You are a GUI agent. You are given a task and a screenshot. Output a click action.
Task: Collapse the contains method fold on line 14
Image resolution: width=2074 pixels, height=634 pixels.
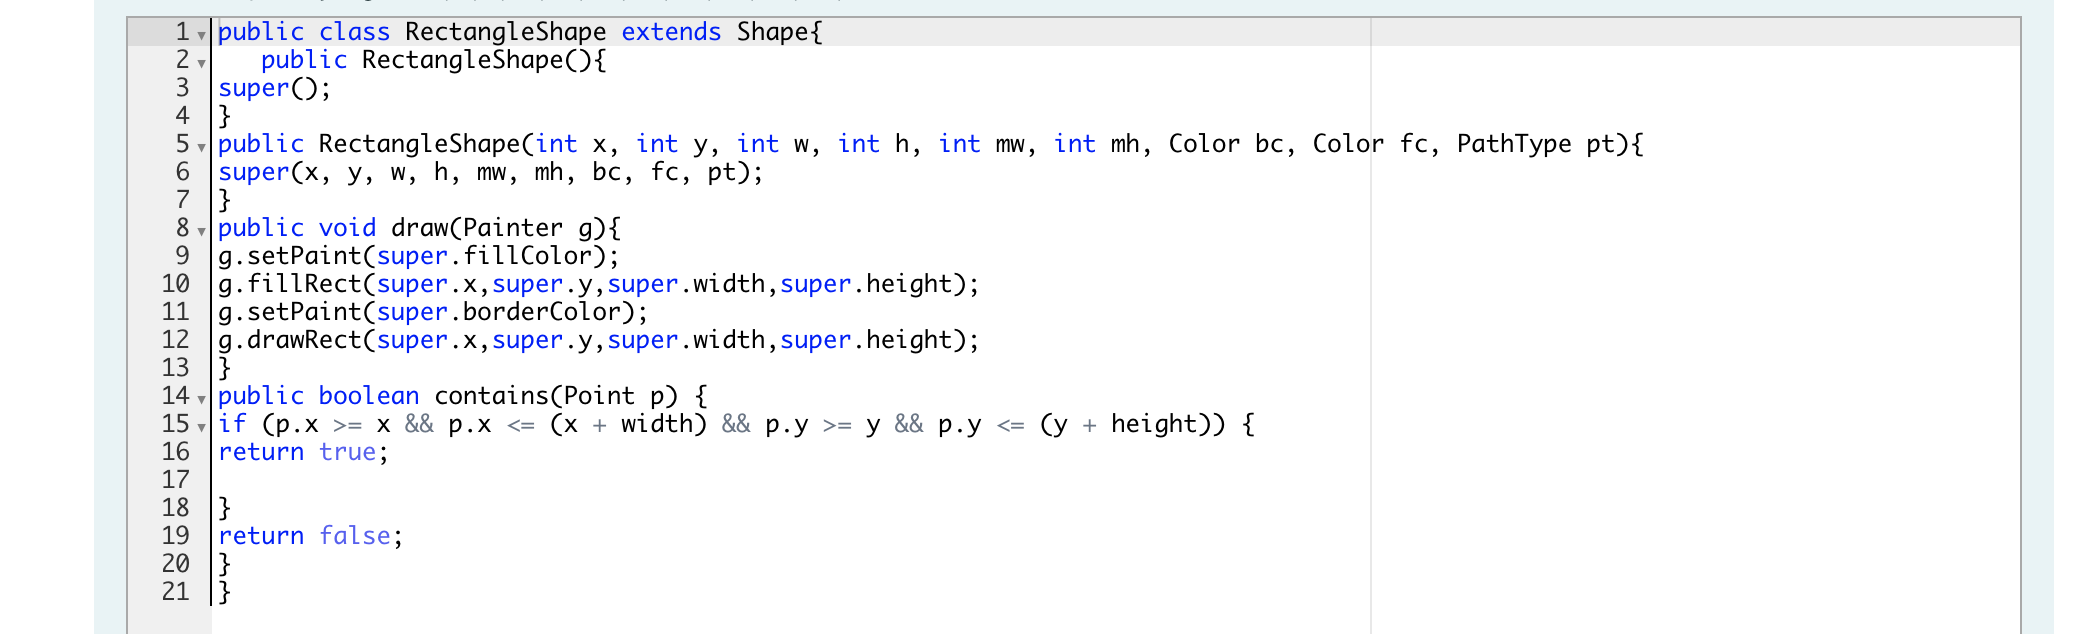pyautogui.click(x=201, y=400)
